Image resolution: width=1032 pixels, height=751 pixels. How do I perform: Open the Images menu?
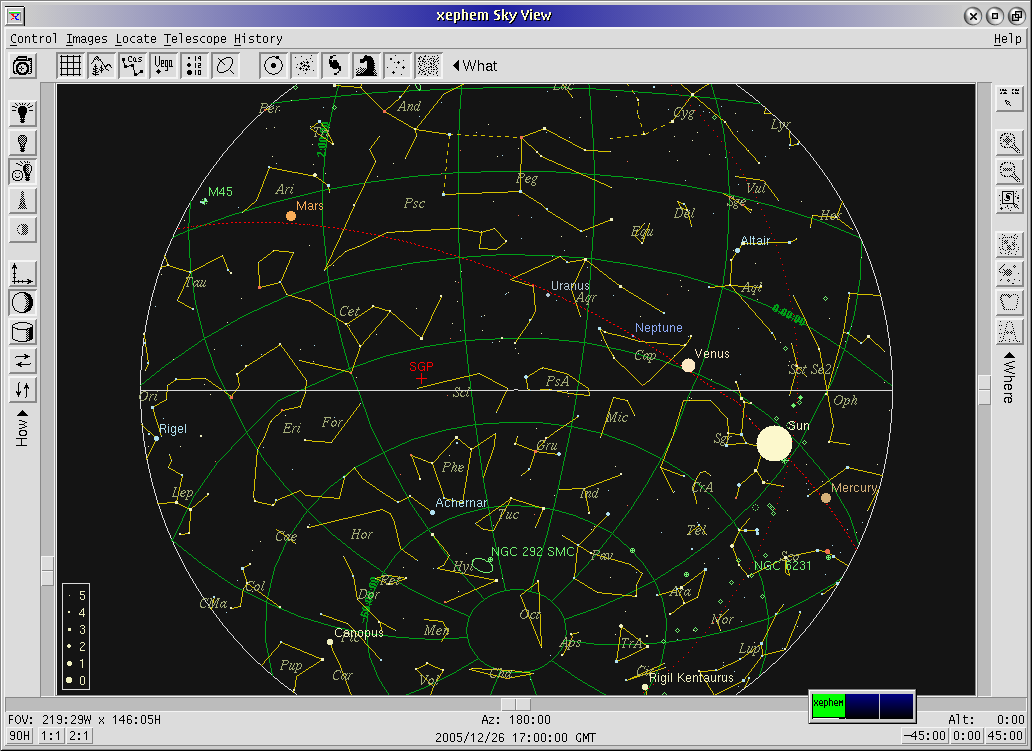(86, 39)
